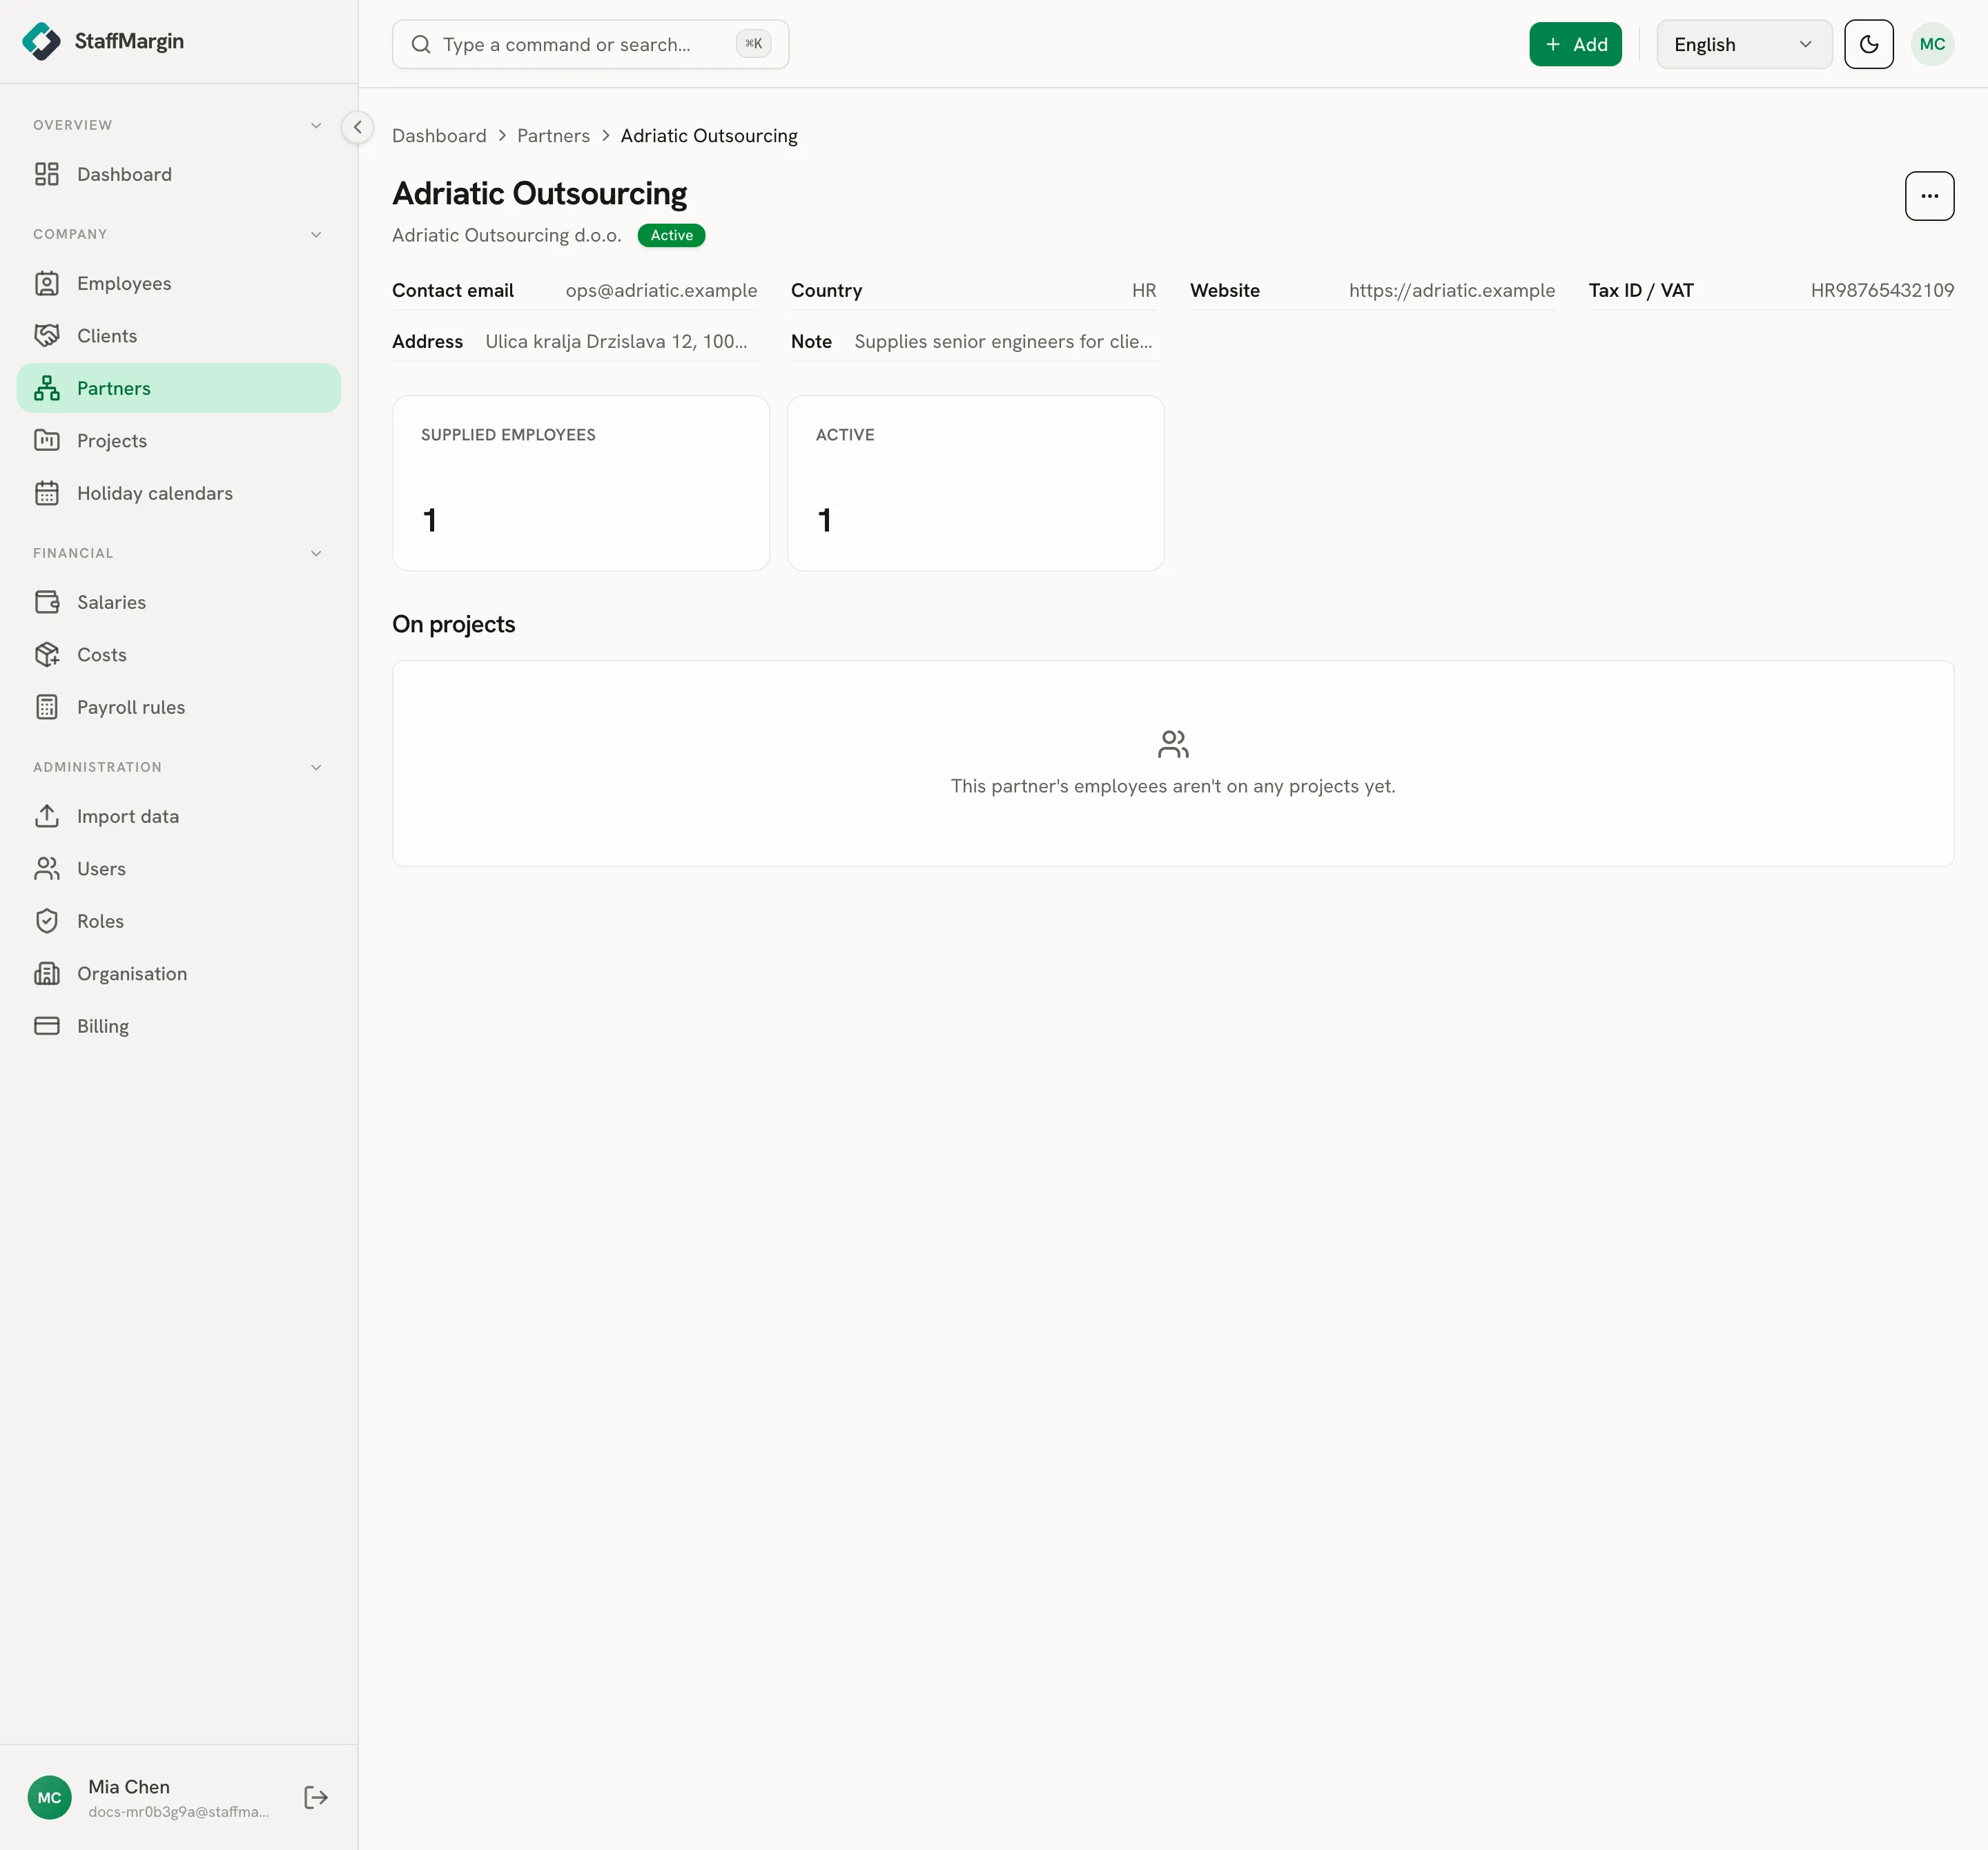
Task: Open the Clients handshake icon
Action: pyautogui.click(x=47, y=336)
